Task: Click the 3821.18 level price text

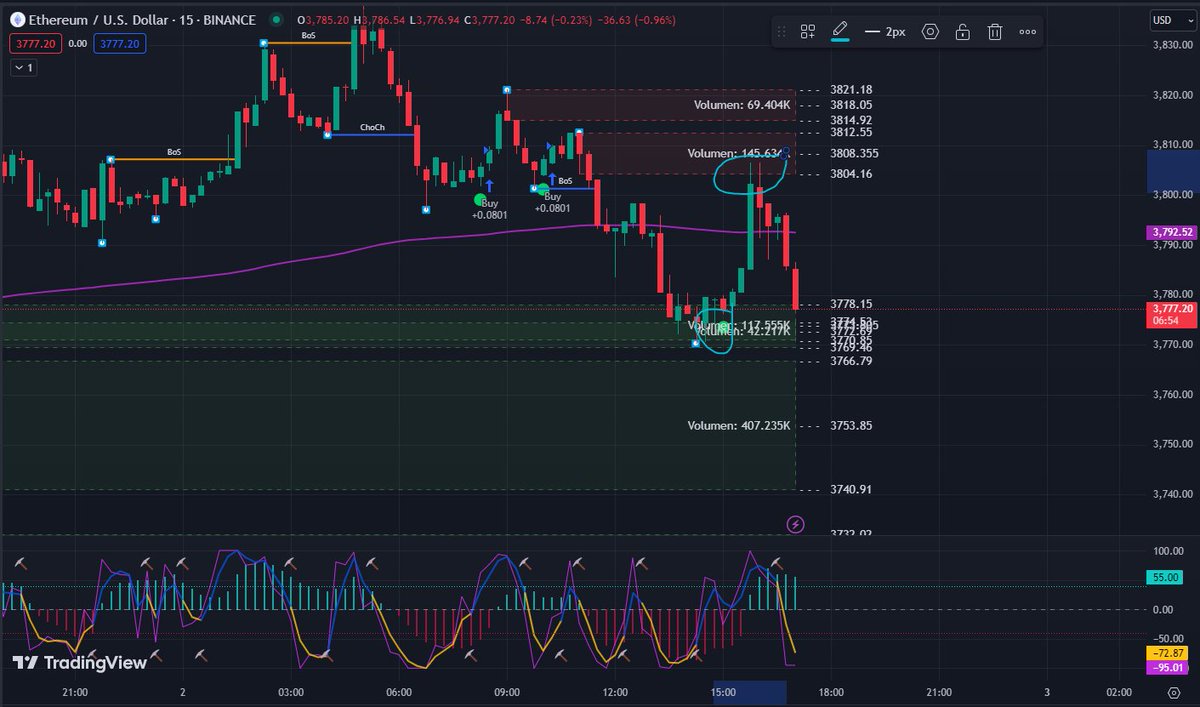Action: 851,89
